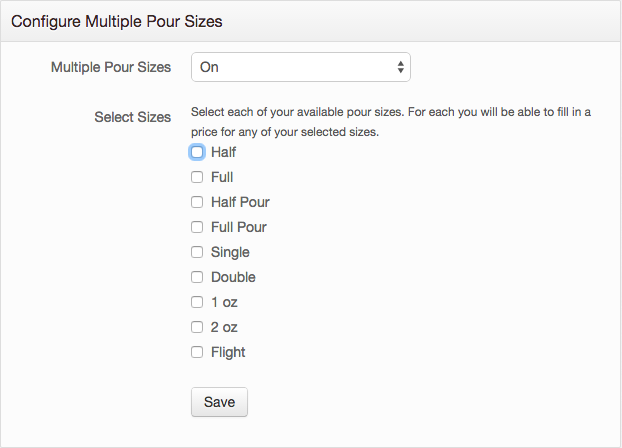Click the Flight label text
622x448 pixels.
(228, 352)
